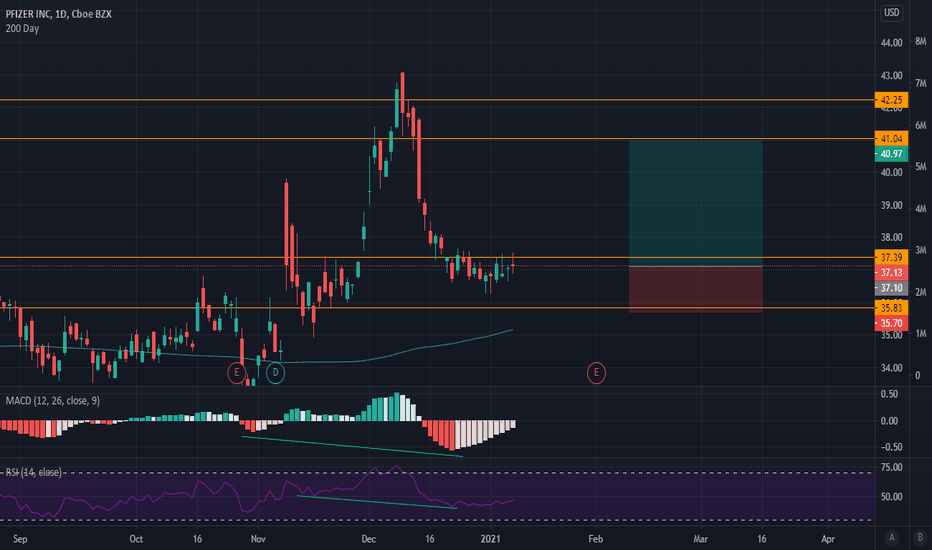The image size is (932, 550).
Task: Click the -0.50 MACD axis value
Action: tap(889, 447)
